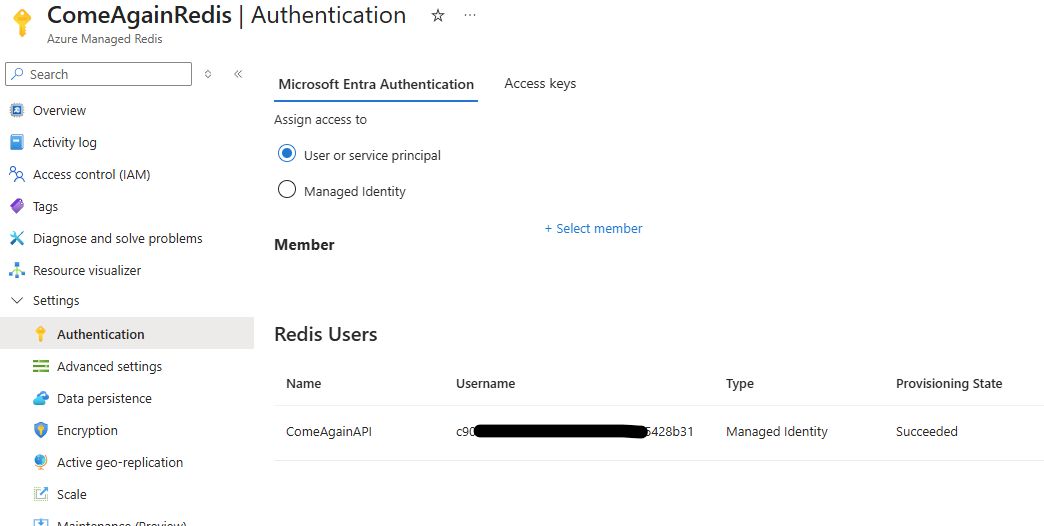
Task: Click the Azure Managed Redis subtitle
Action: (105, 39)
